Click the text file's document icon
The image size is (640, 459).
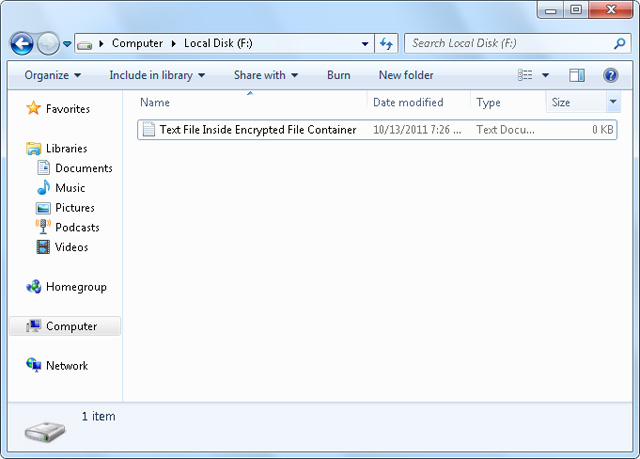pos(149,129)
